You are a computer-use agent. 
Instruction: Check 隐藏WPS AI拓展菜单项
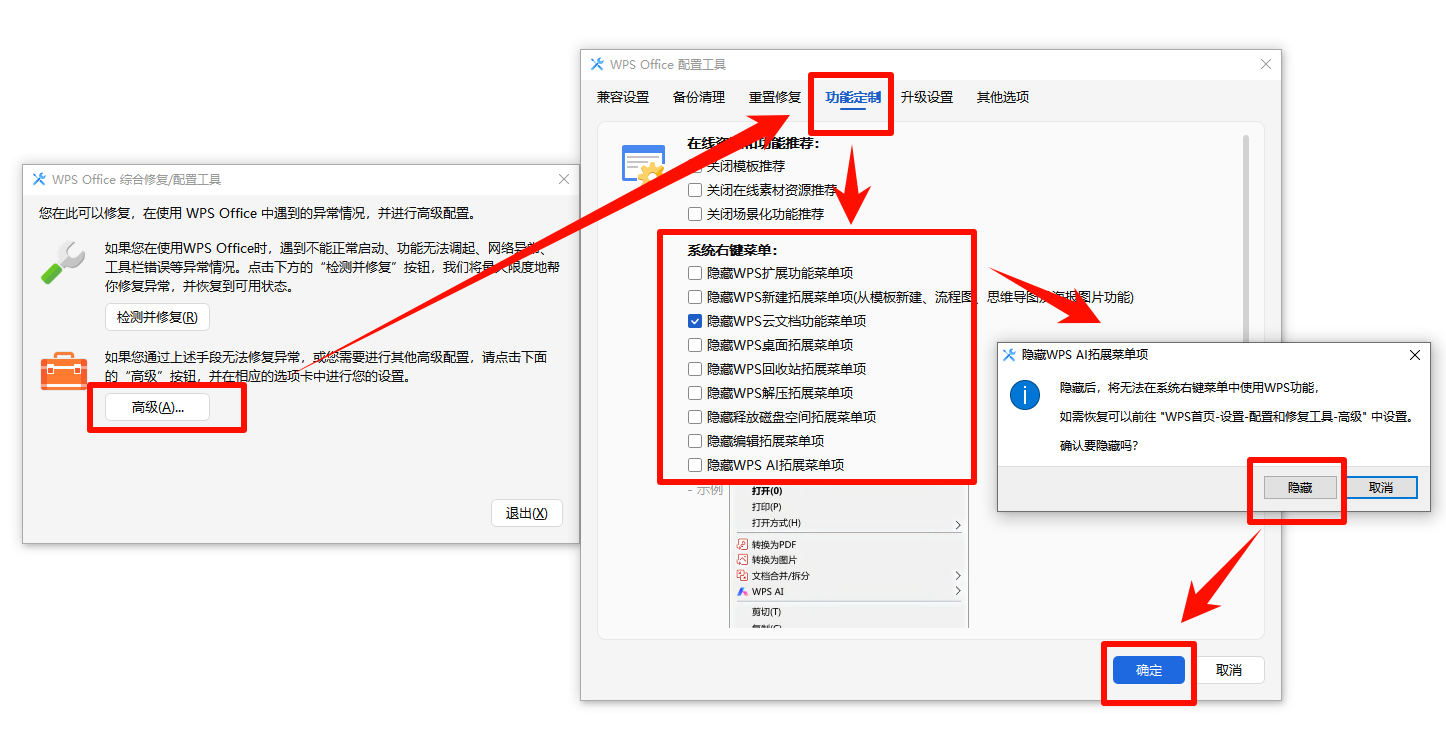[x=695, y=465]
